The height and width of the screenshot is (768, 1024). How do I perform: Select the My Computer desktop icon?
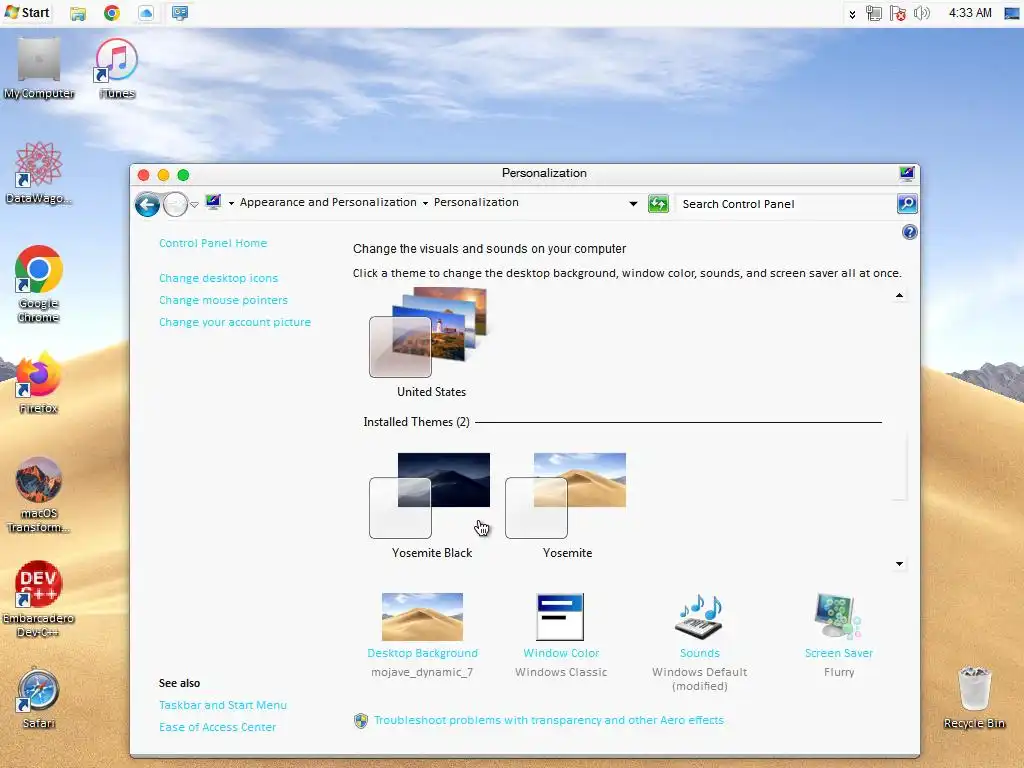coord(39,69)
